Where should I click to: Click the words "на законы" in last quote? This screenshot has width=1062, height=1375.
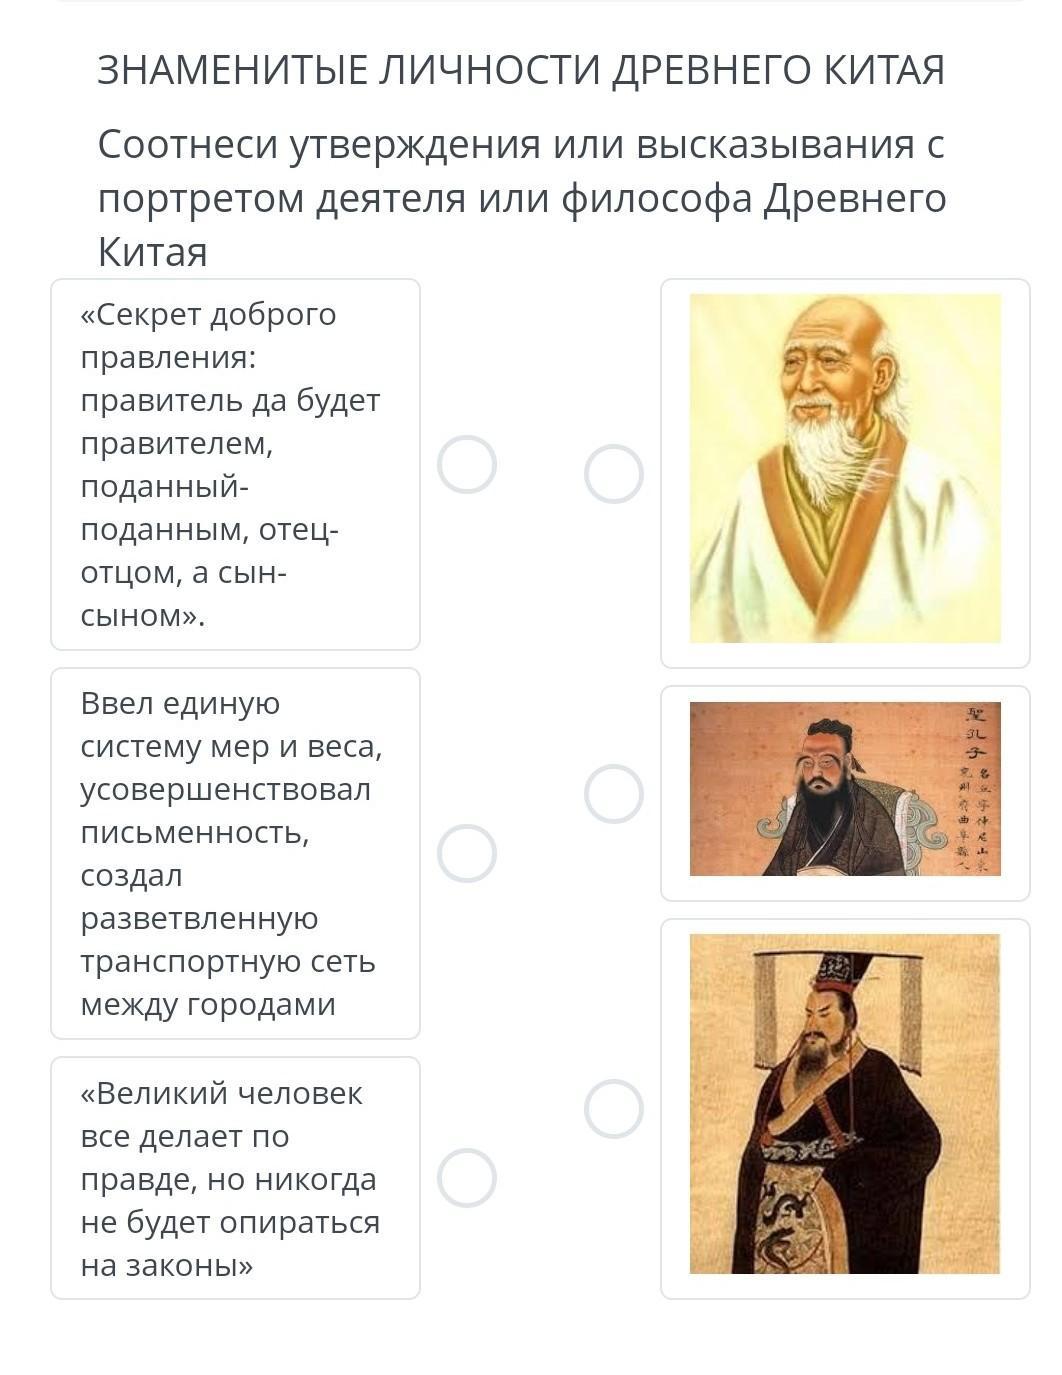[167, 1266]
